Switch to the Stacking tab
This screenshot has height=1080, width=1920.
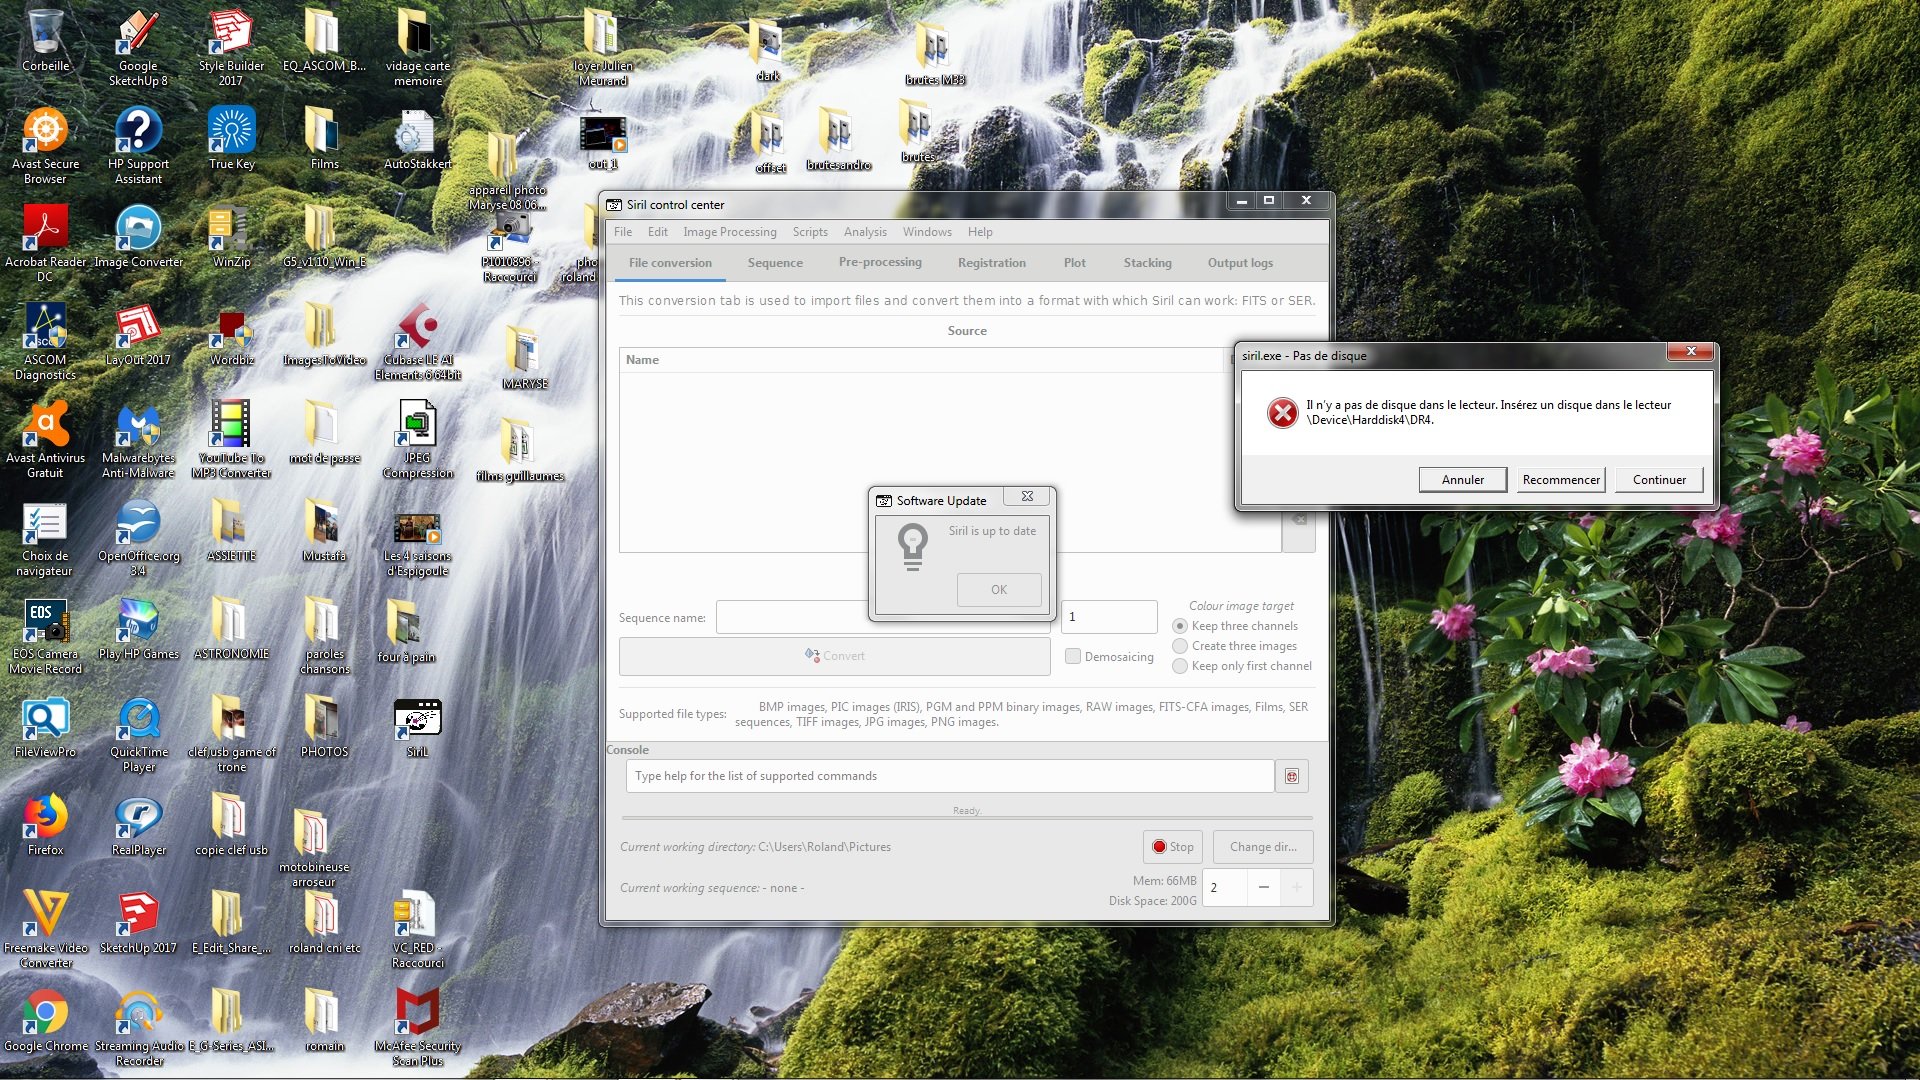[1147, 263]
